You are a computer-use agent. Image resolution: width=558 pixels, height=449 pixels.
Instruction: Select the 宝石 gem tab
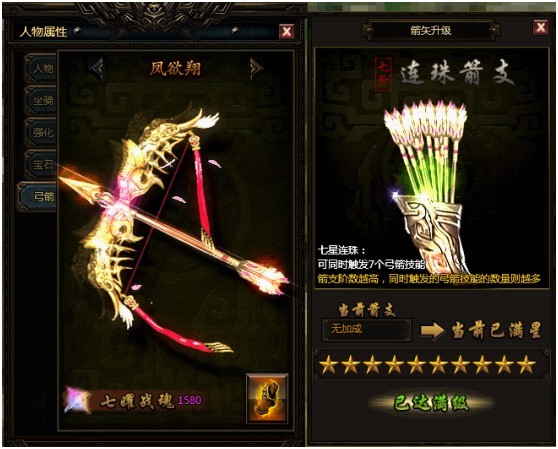[x=41, y=164]
